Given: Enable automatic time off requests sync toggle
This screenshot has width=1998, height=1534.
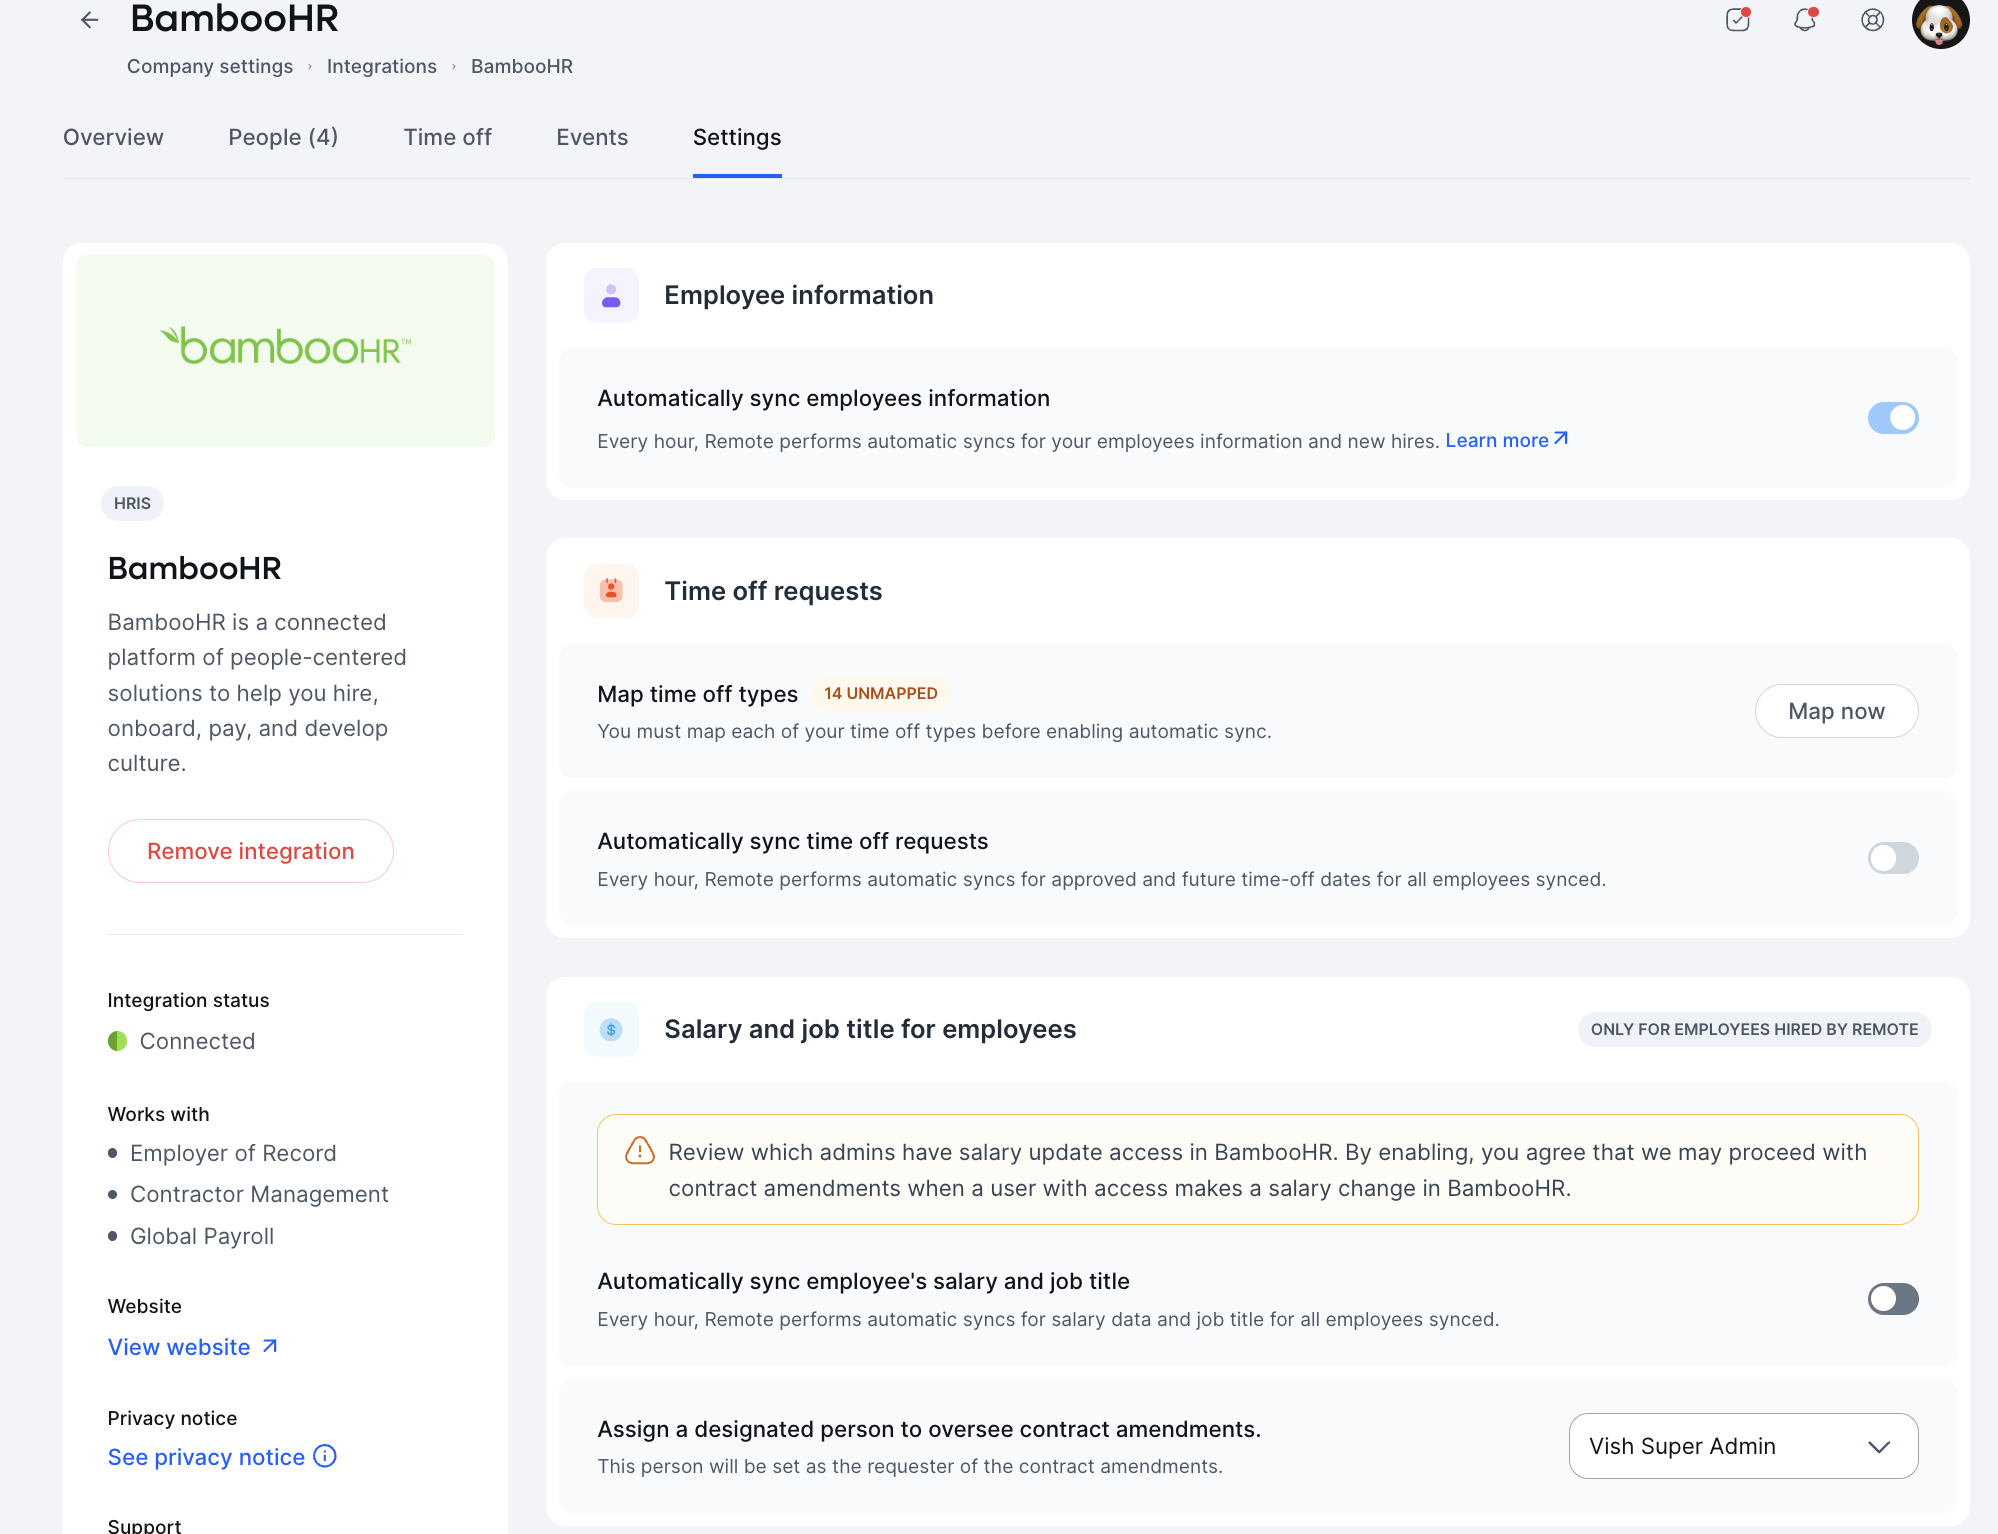Looking at the screenshot, I should [x=1892, y=858].
